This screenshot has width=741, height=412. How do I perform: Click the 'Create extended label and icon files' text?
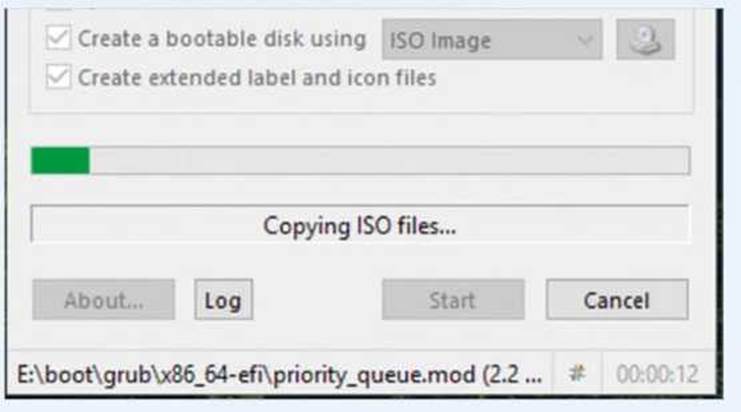[x=257, y=78]
